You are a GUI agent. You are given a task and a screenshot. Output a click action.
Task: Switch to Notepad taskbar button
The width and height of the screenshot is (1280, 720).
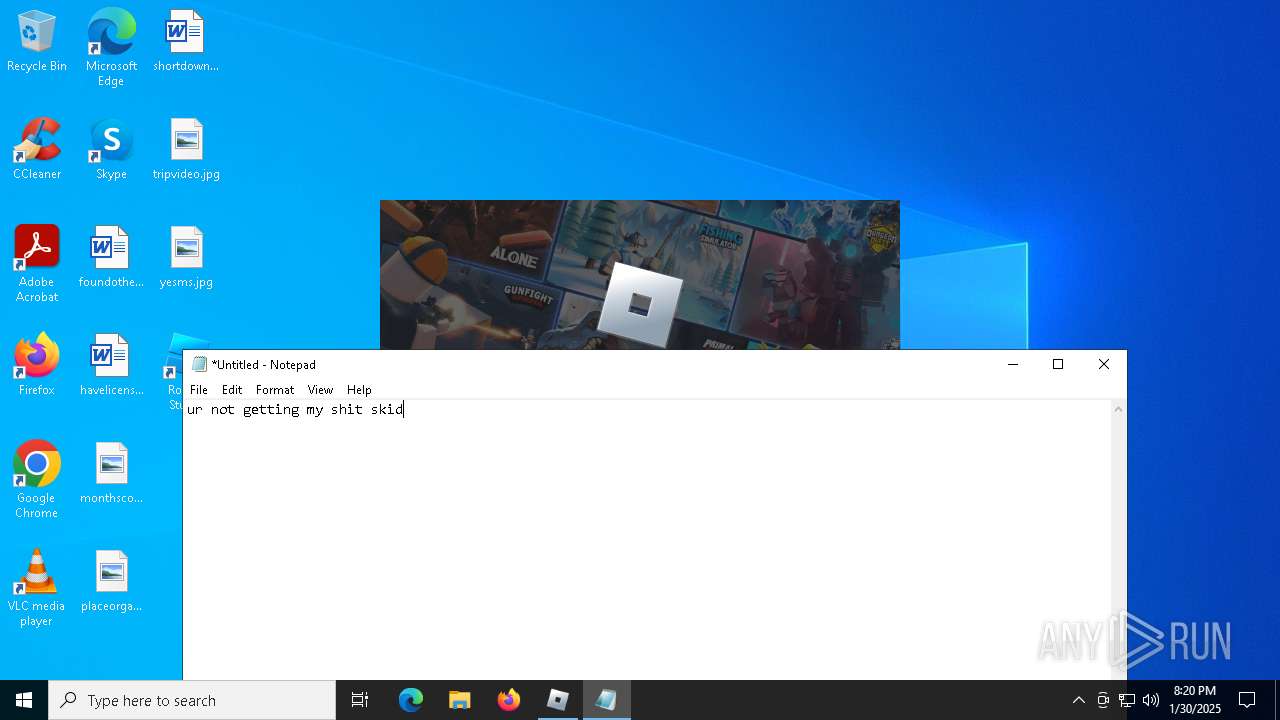[607, 700]
